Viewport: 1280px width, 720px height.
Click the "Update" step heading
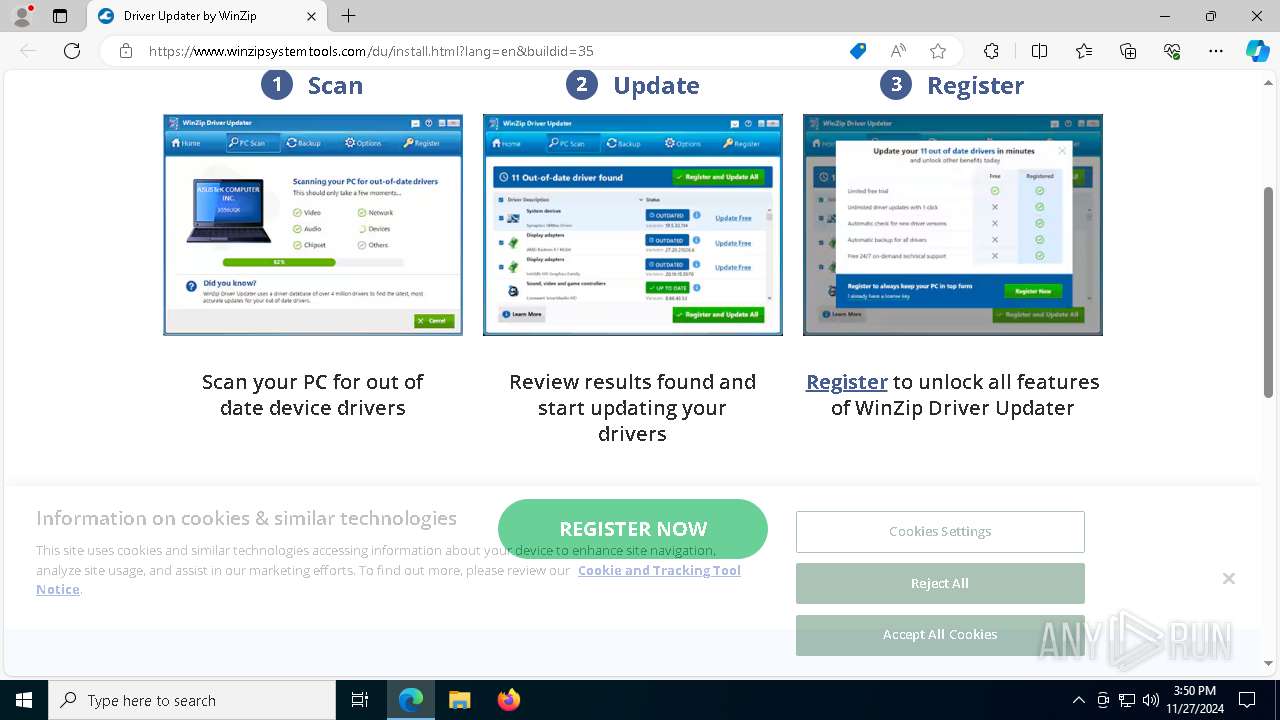[656, 85]
